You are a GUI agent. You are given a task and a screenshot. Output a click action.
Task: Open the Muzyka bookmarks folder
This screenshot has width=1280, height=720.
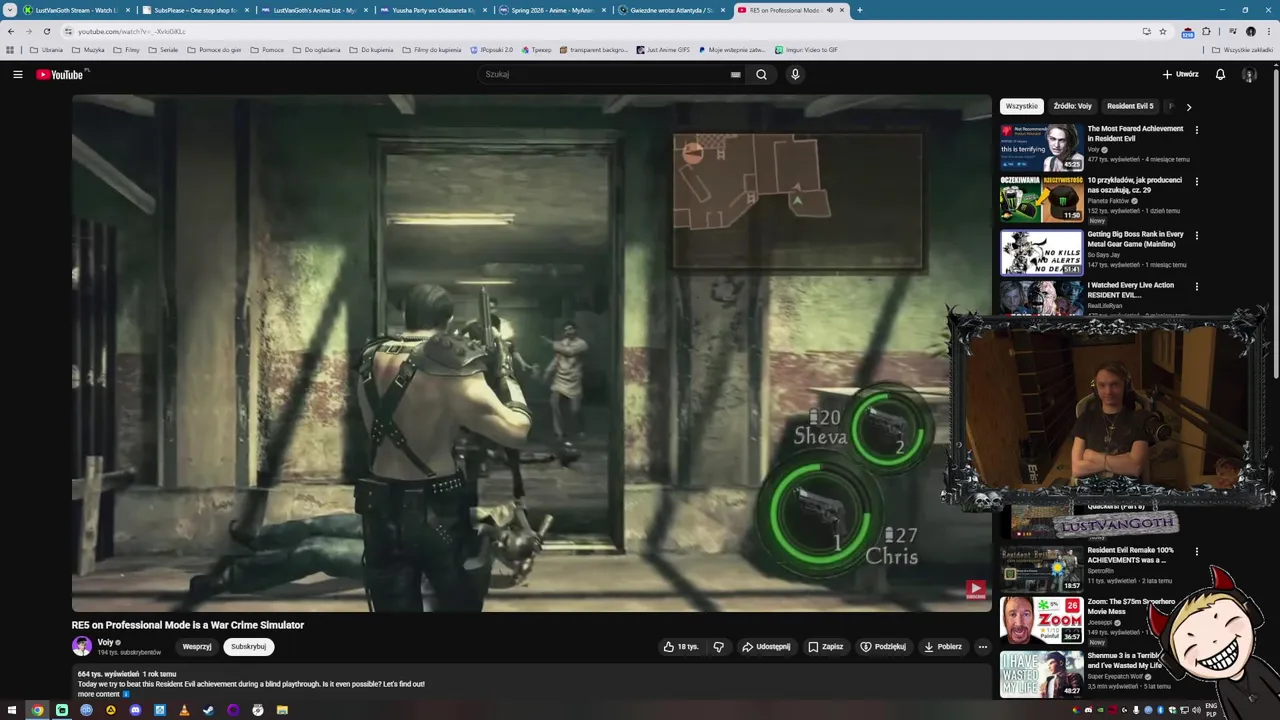[x=88, y=50]
